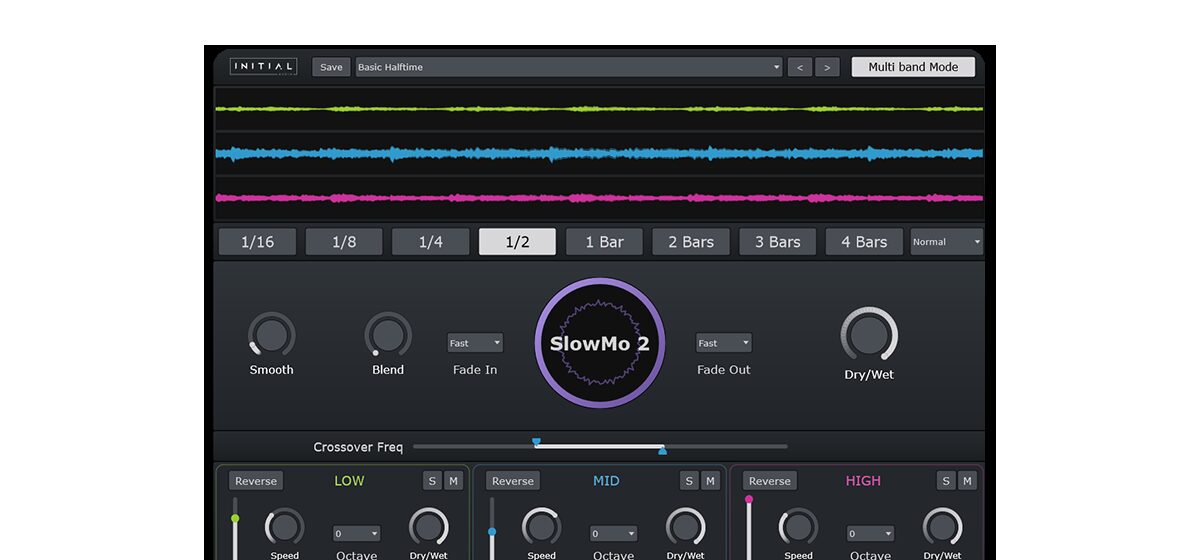Click the HIGH band Speed knob

tap(798, 527)
